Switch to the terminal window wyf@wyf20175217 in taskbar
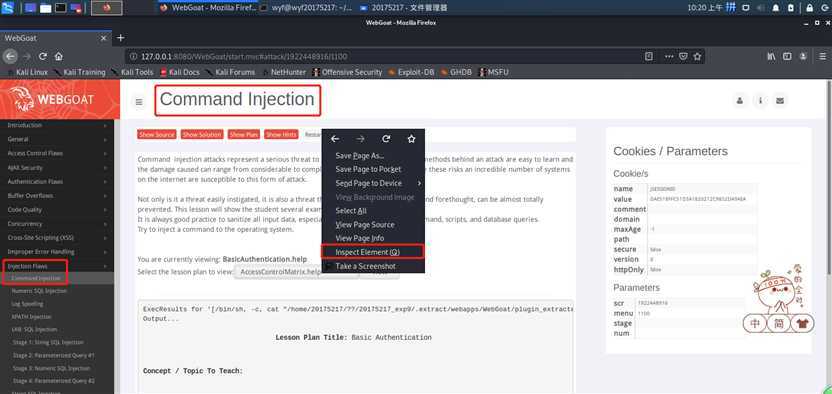832x394 pixels. (306, 7)
